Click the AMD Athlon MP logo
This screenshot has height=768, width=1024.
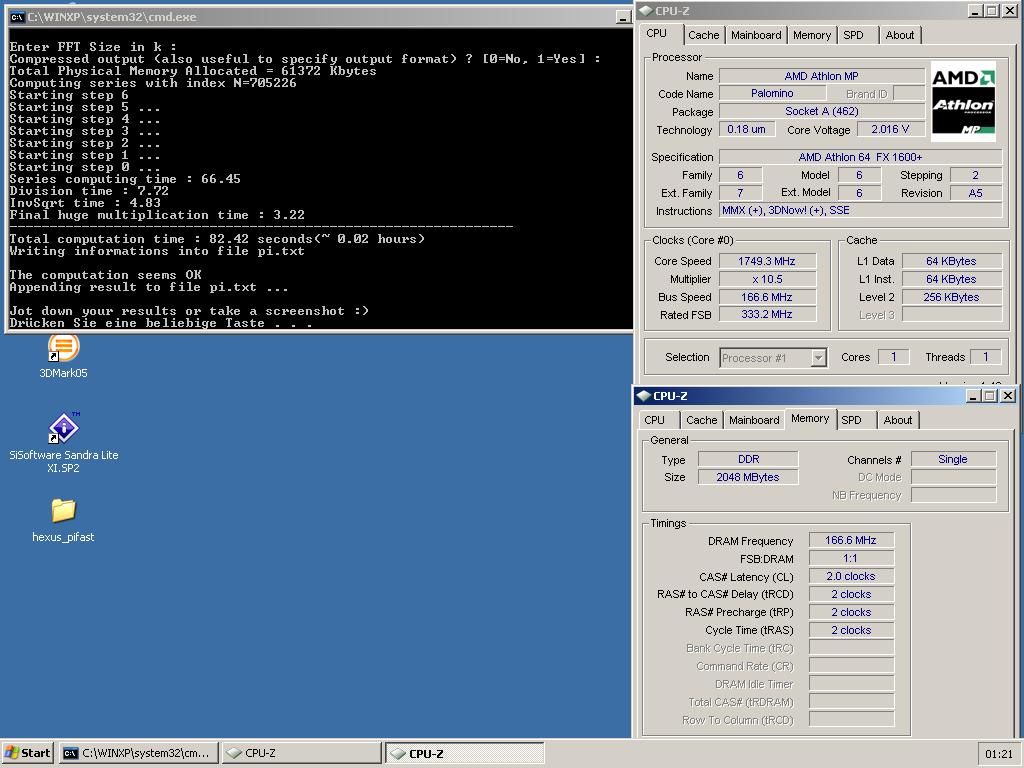(963, 101)
